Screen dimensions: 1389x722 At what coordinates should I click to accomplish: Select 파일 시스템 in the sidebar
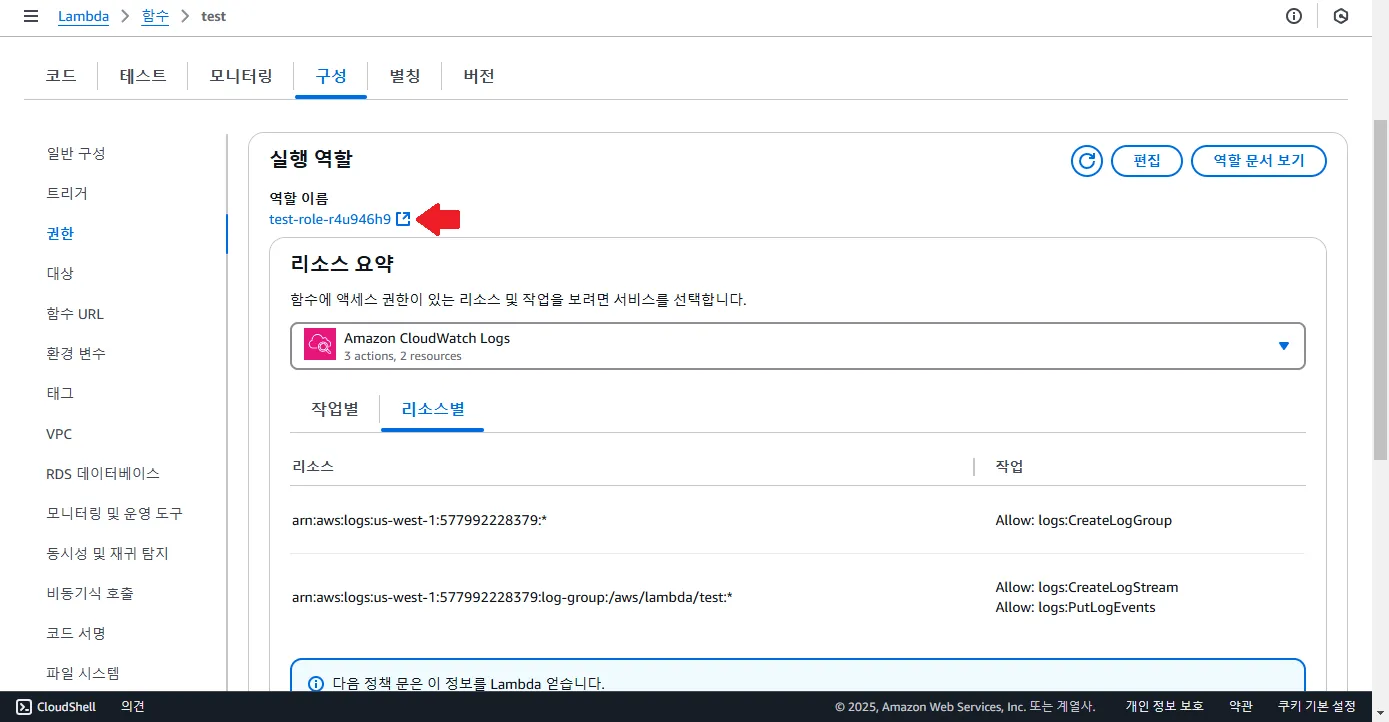[83, 674]
